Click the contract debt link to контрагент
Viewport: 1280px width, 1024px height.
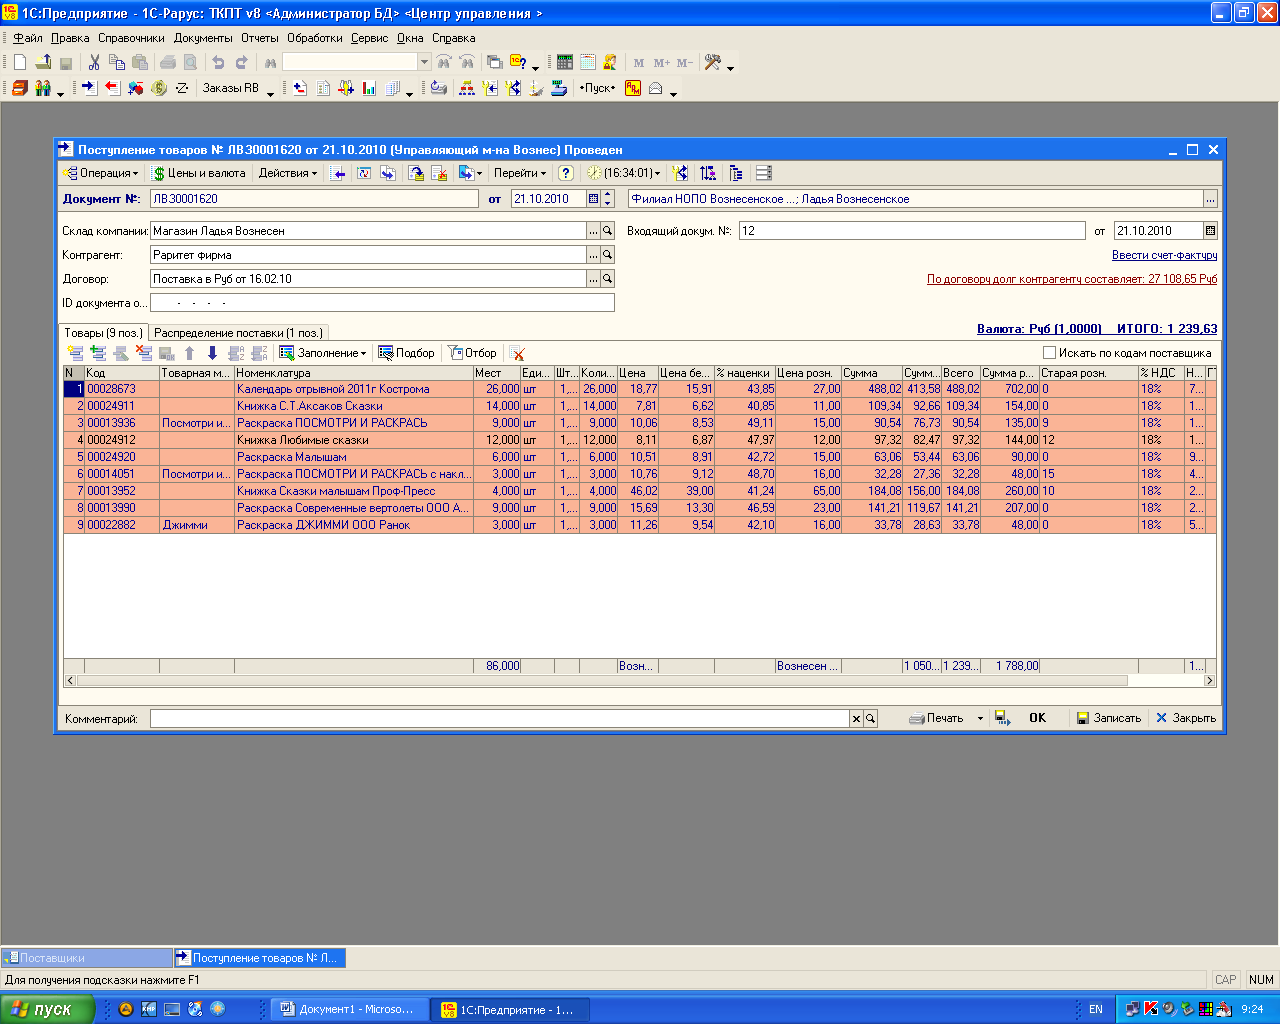coord(1072,279)
